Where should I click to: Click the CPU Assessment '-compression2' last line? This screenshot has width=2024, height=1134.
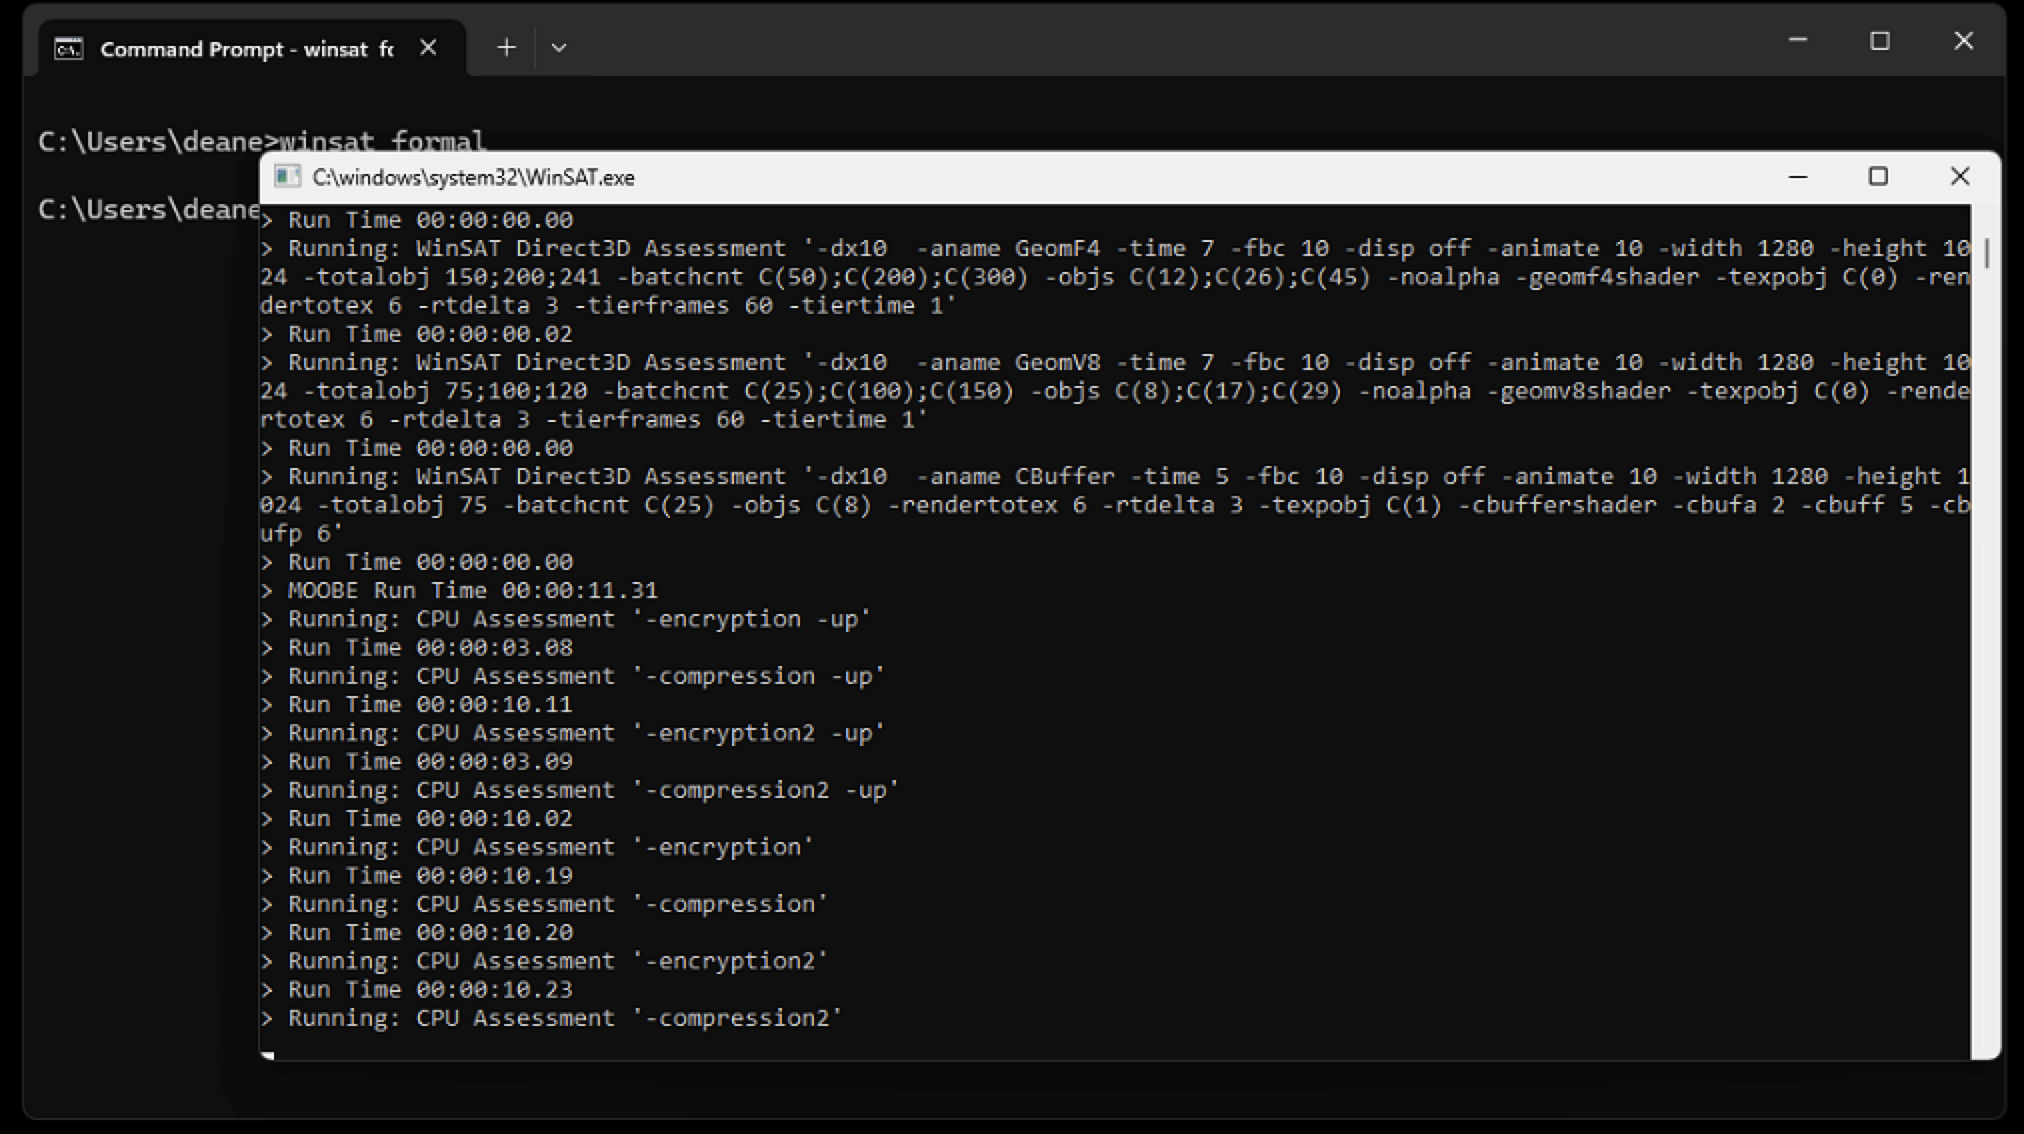pyautogui.click(x=564, y=1018)
